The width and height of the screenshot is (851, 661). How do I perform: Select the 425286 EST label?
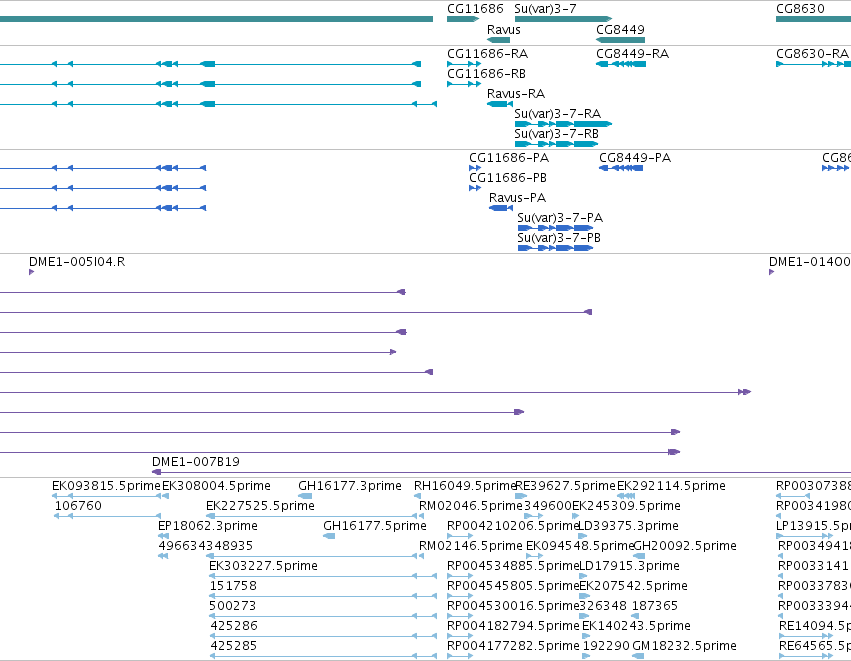[233, 626]
